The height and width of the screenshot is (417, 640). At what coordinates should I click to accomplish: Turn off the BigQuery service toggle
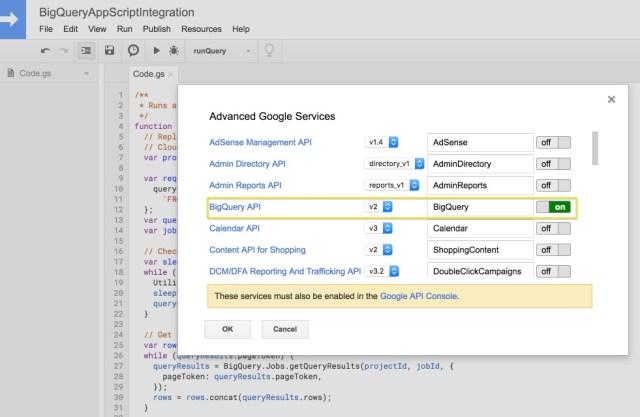[x=553, y=207]
